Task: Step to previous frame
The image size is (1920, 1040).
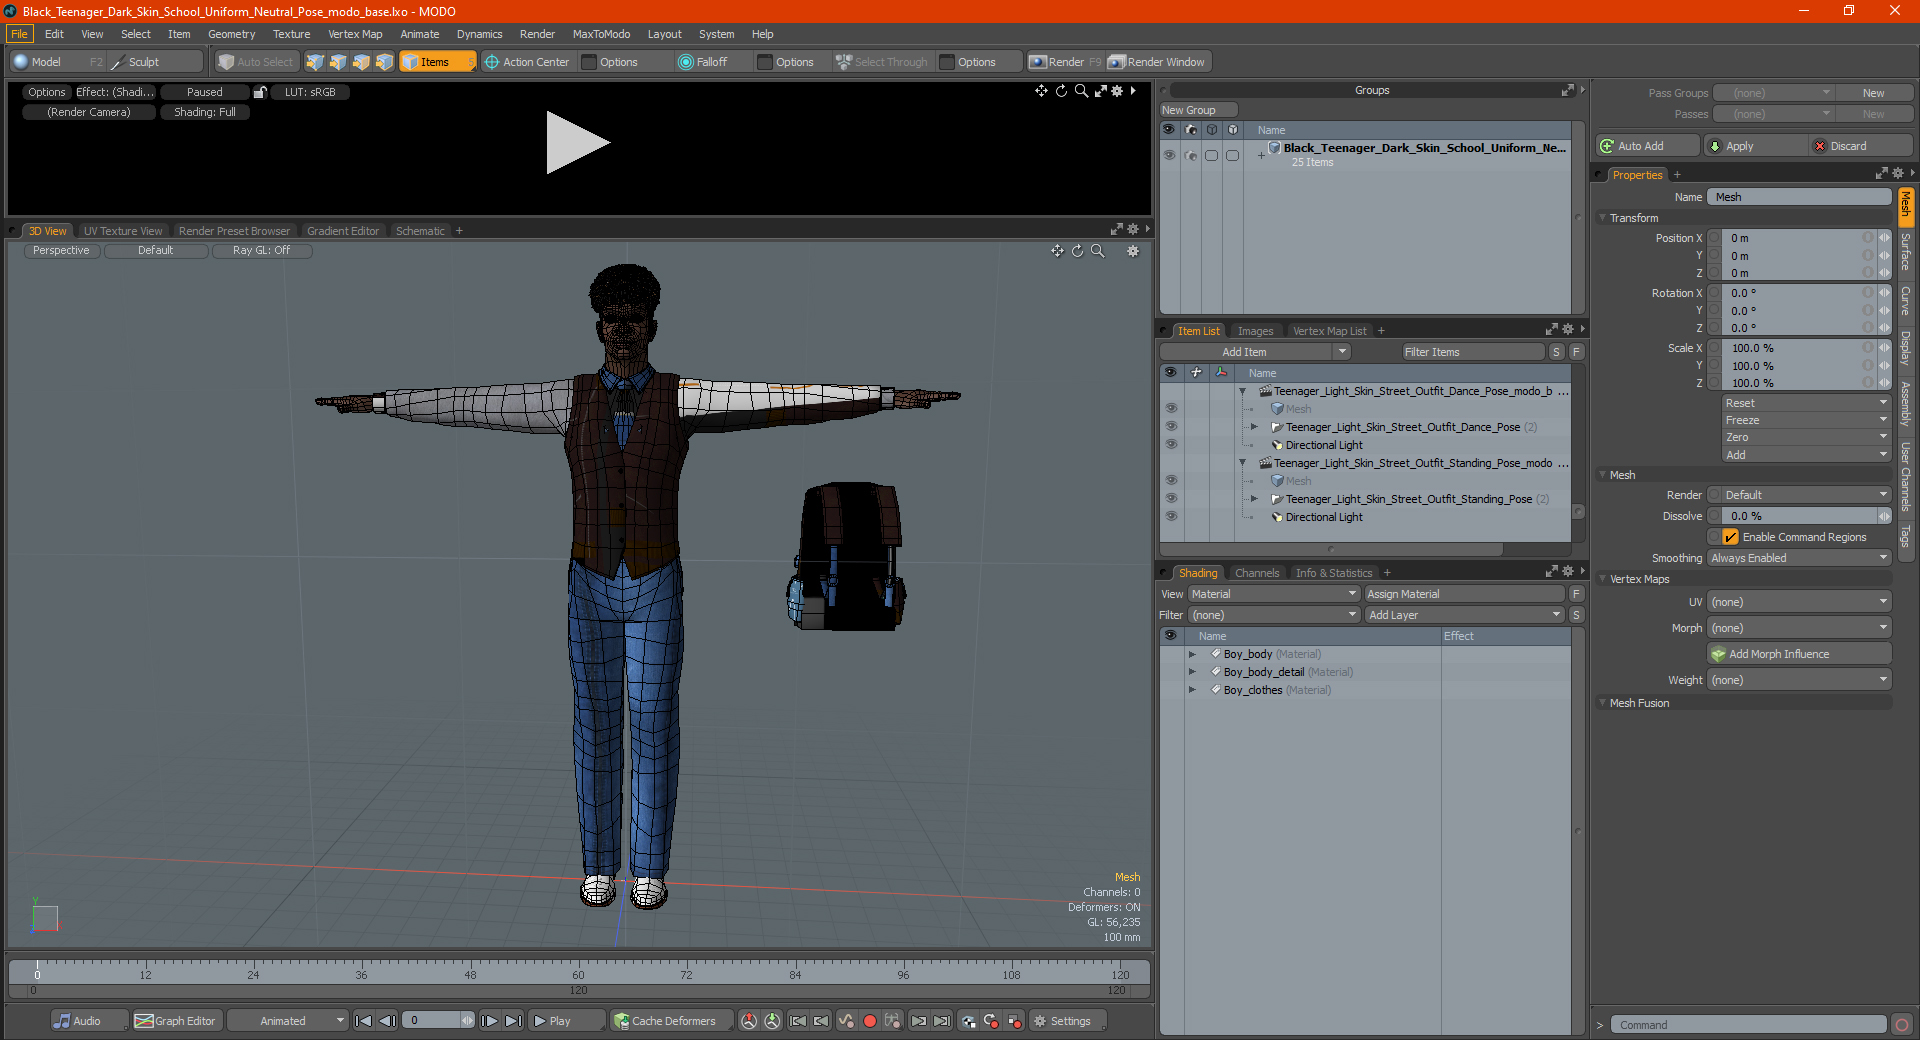Action: [x=387, y=1021]
